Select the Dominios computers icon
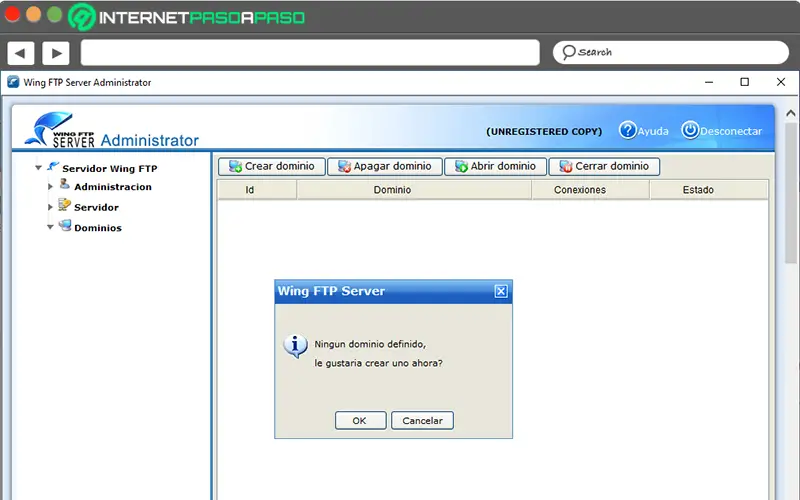 65,225
